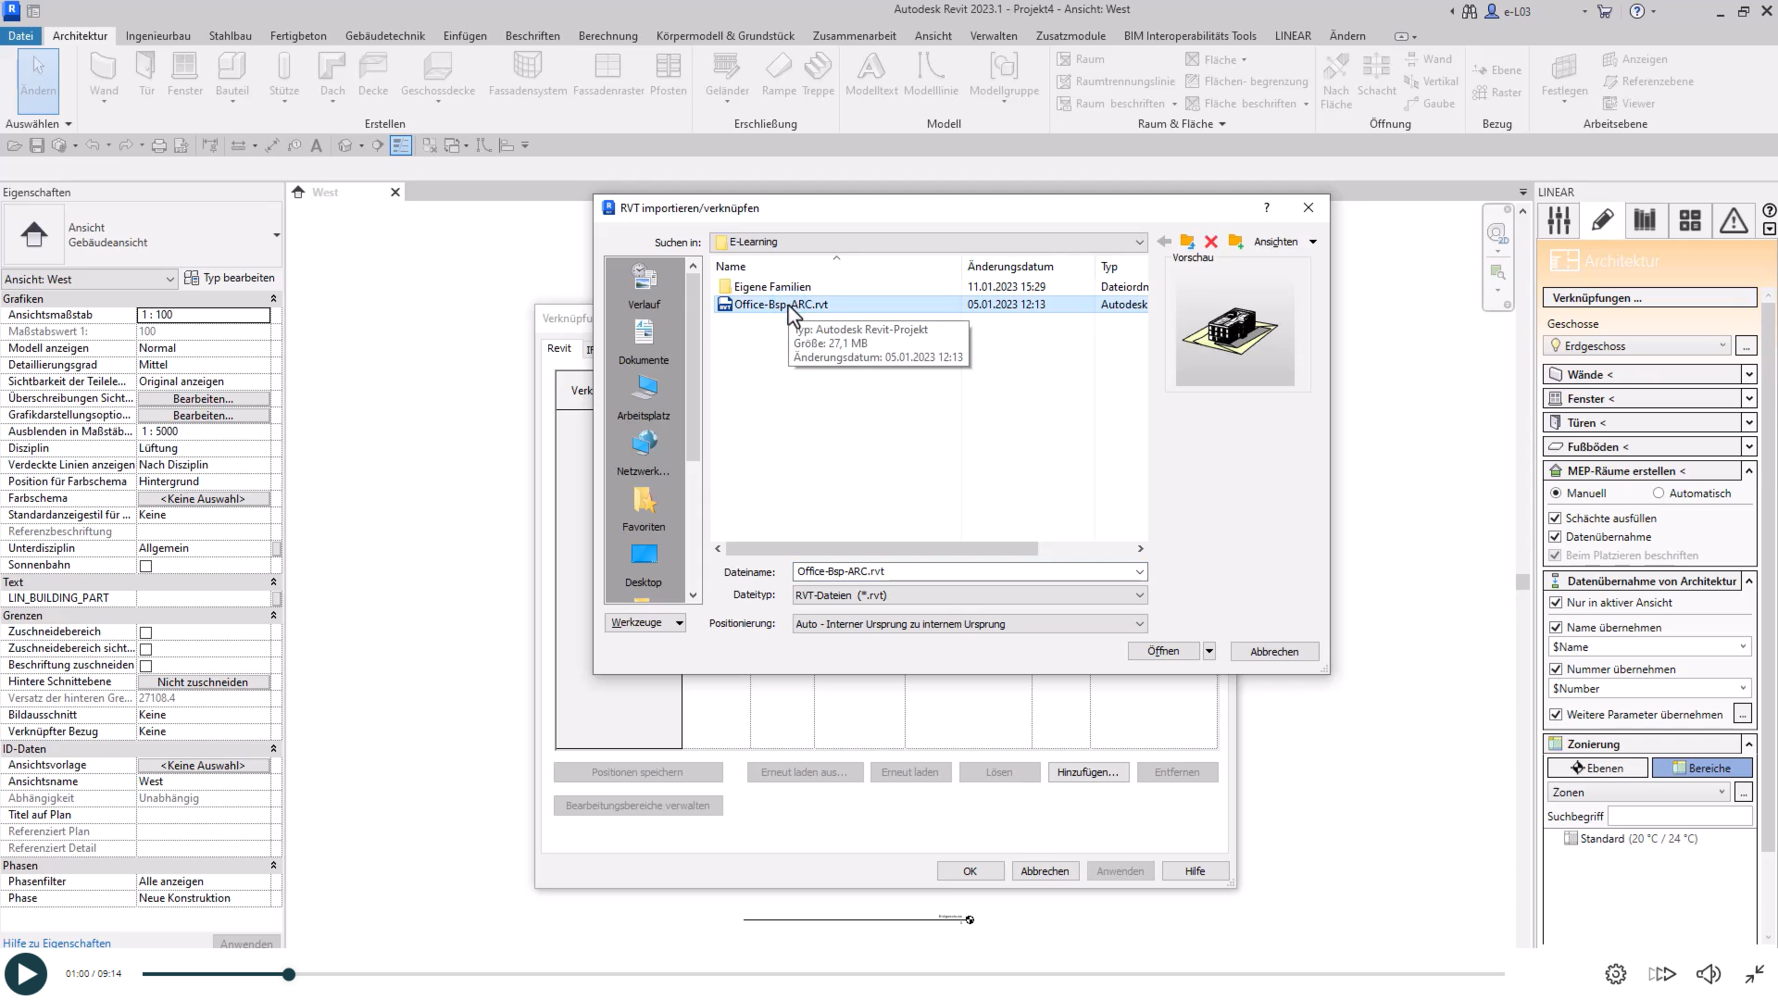Open the $Name parameter dropdown
Image resolution: width=1778 pixels, height=1000 pixels.
click(x=1649, y=647)
